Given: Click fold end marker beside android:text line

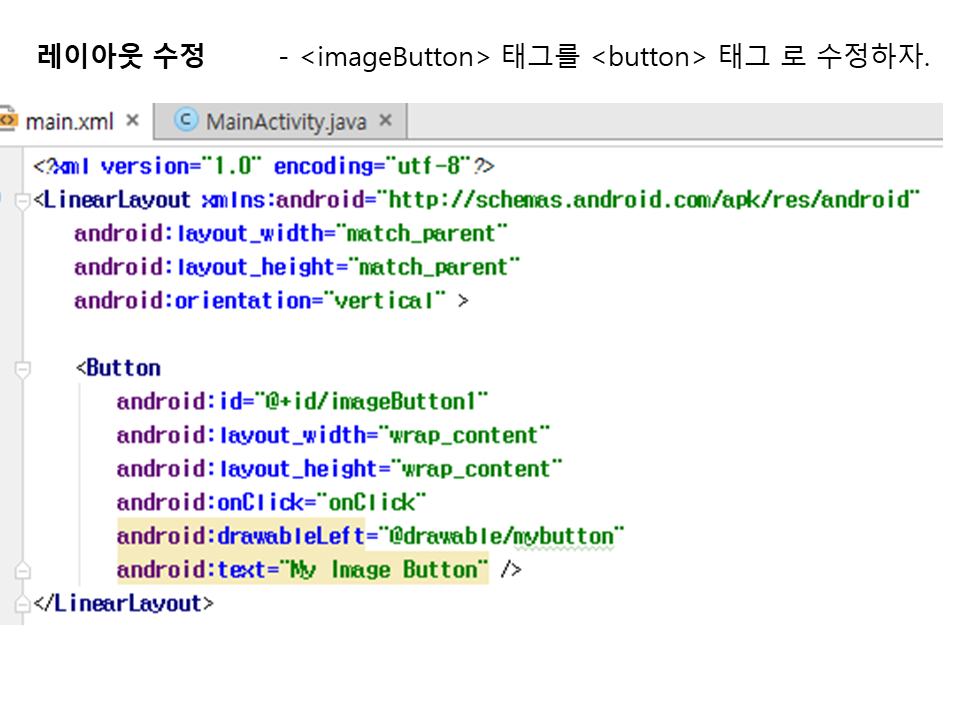Looking at the screenshot, I should pyautogui.click(x=23, y=571).
